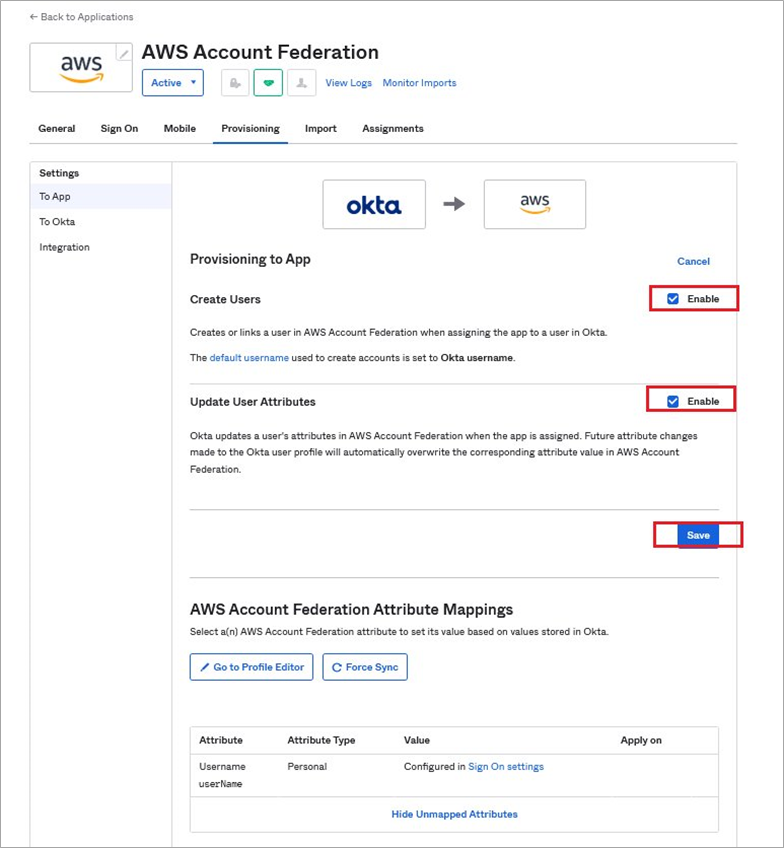
Task: Open View Logs link
Action: (x=348, y=83)
